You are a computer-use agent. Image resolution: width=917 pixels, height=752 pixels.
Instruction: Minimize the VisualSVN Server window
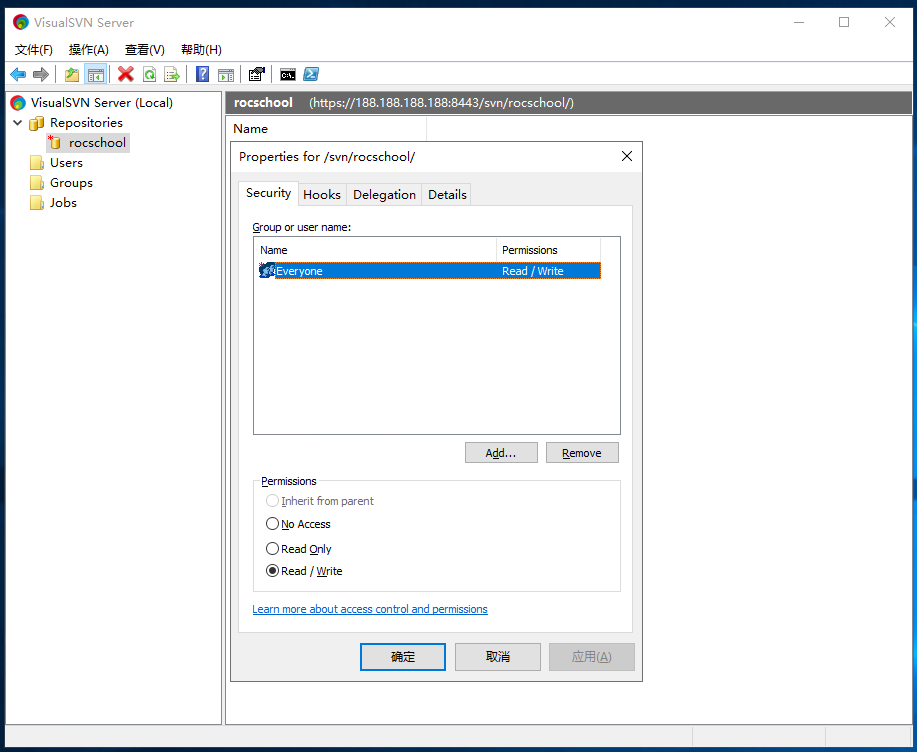click(799, 22)
